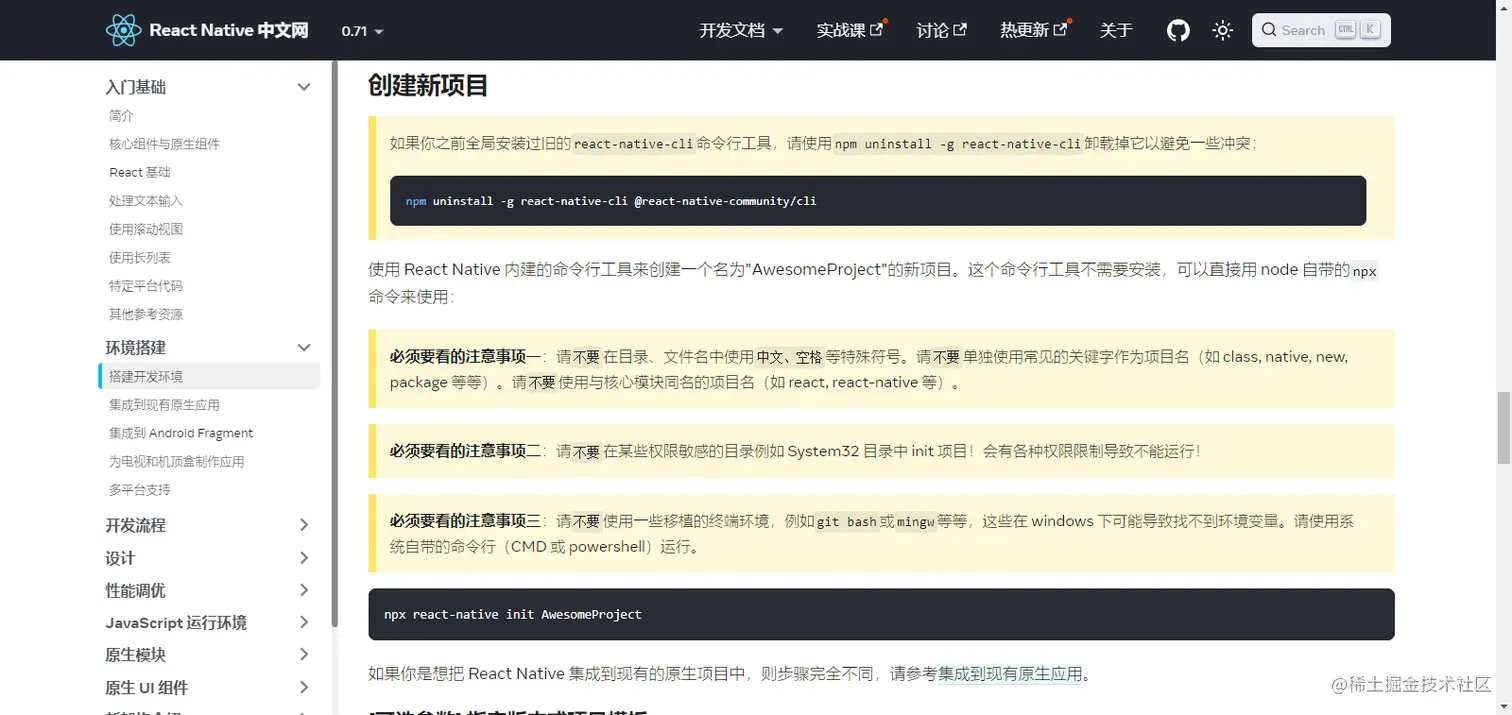The image size is (1512, 715).
Task: Click the 集成到现有原生应用 link in article
Action: [1010, 673]
